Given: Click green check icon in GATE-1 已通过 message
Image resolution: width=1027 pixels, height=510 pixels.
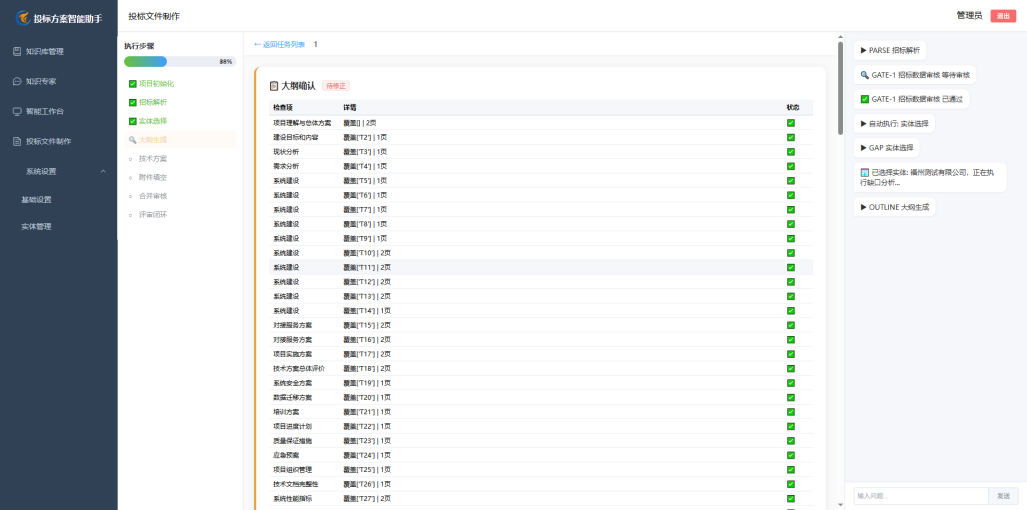Looking at the screenshot, I should pos(865,100).
